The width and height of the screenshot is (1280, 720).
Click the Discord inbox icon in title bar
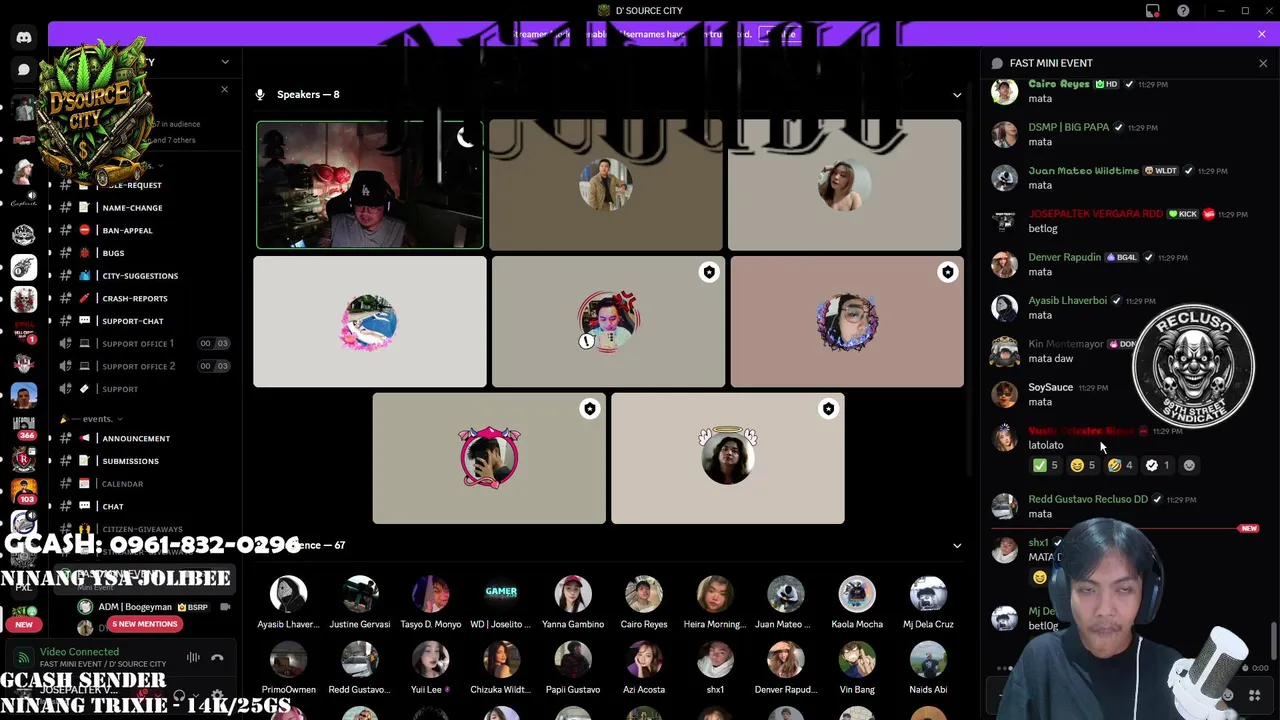tap(1153, 11)
